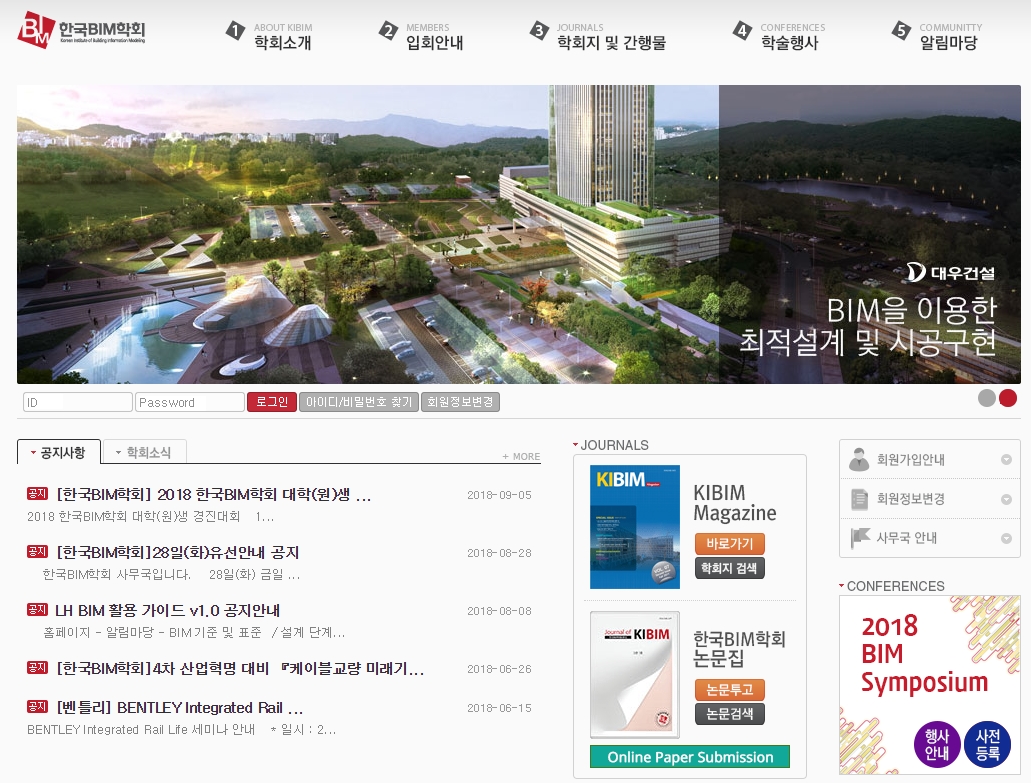Switch to the 학회소식 tab

(x=145, y=452)
